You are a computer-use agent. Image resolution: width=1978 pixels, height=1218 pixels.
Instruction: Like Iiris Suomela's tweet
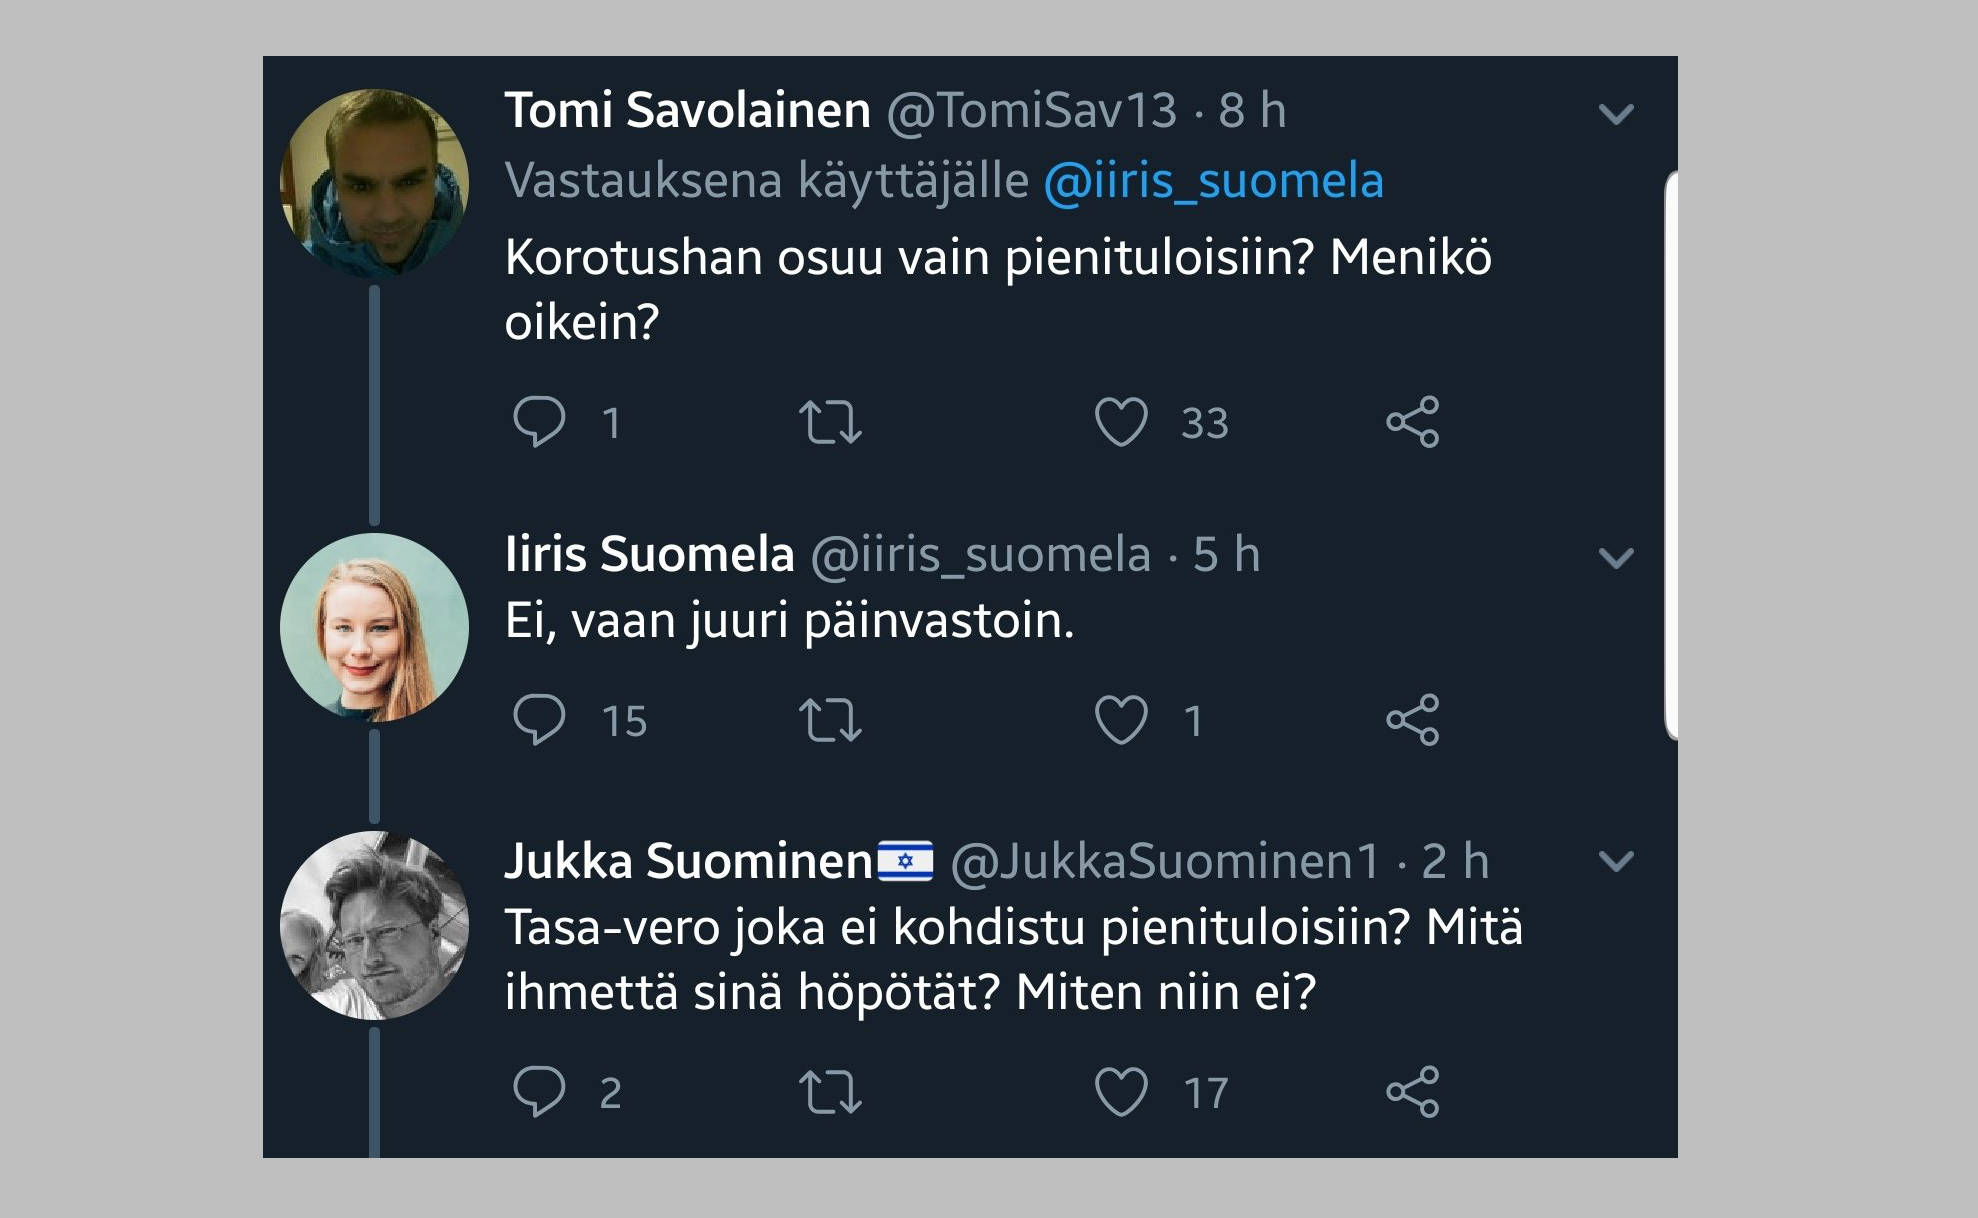click(1121, 720)
